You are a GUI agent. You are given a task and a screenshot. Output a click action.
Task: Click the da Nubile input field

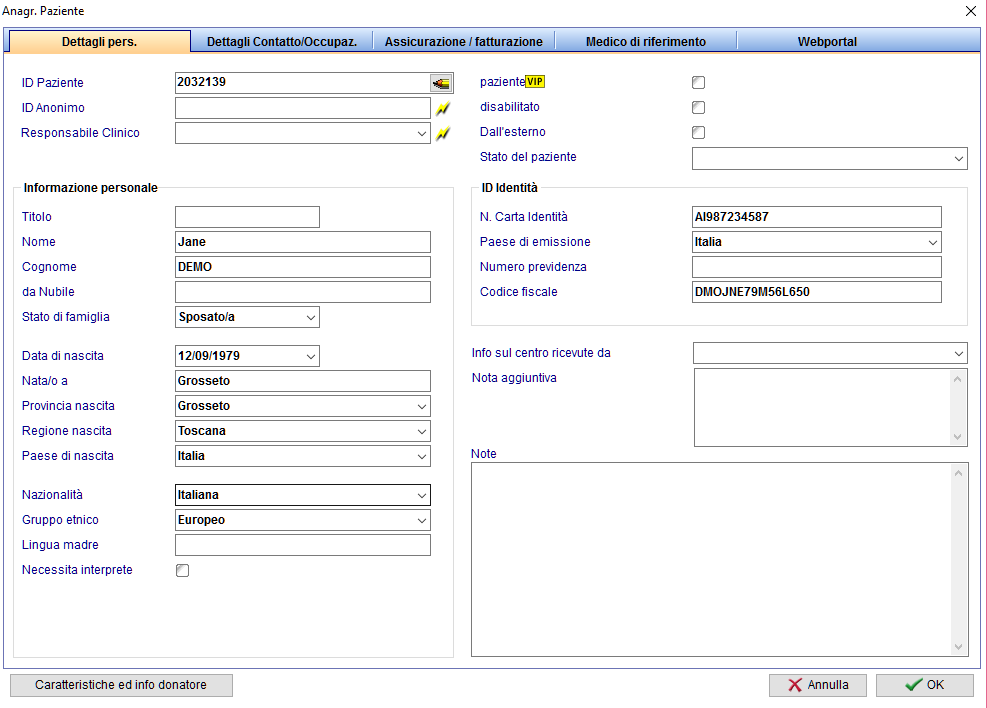[303, 292]
